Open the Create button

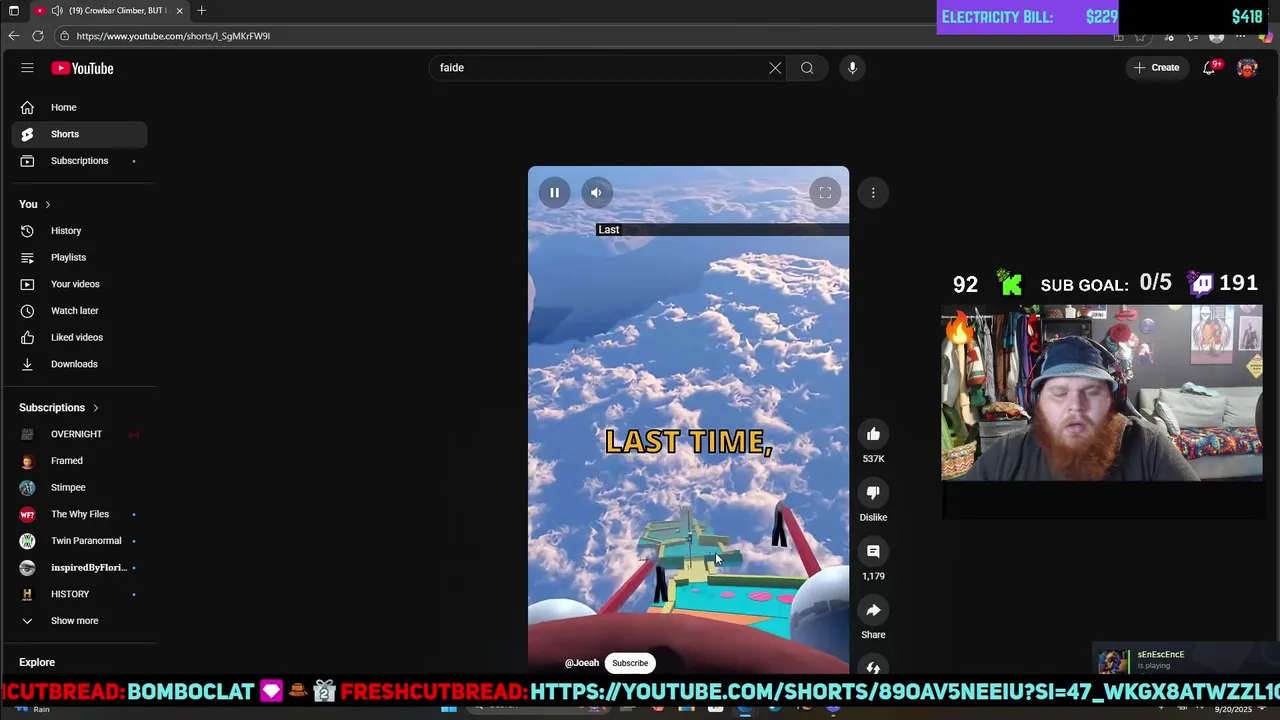pos(1156,68)
